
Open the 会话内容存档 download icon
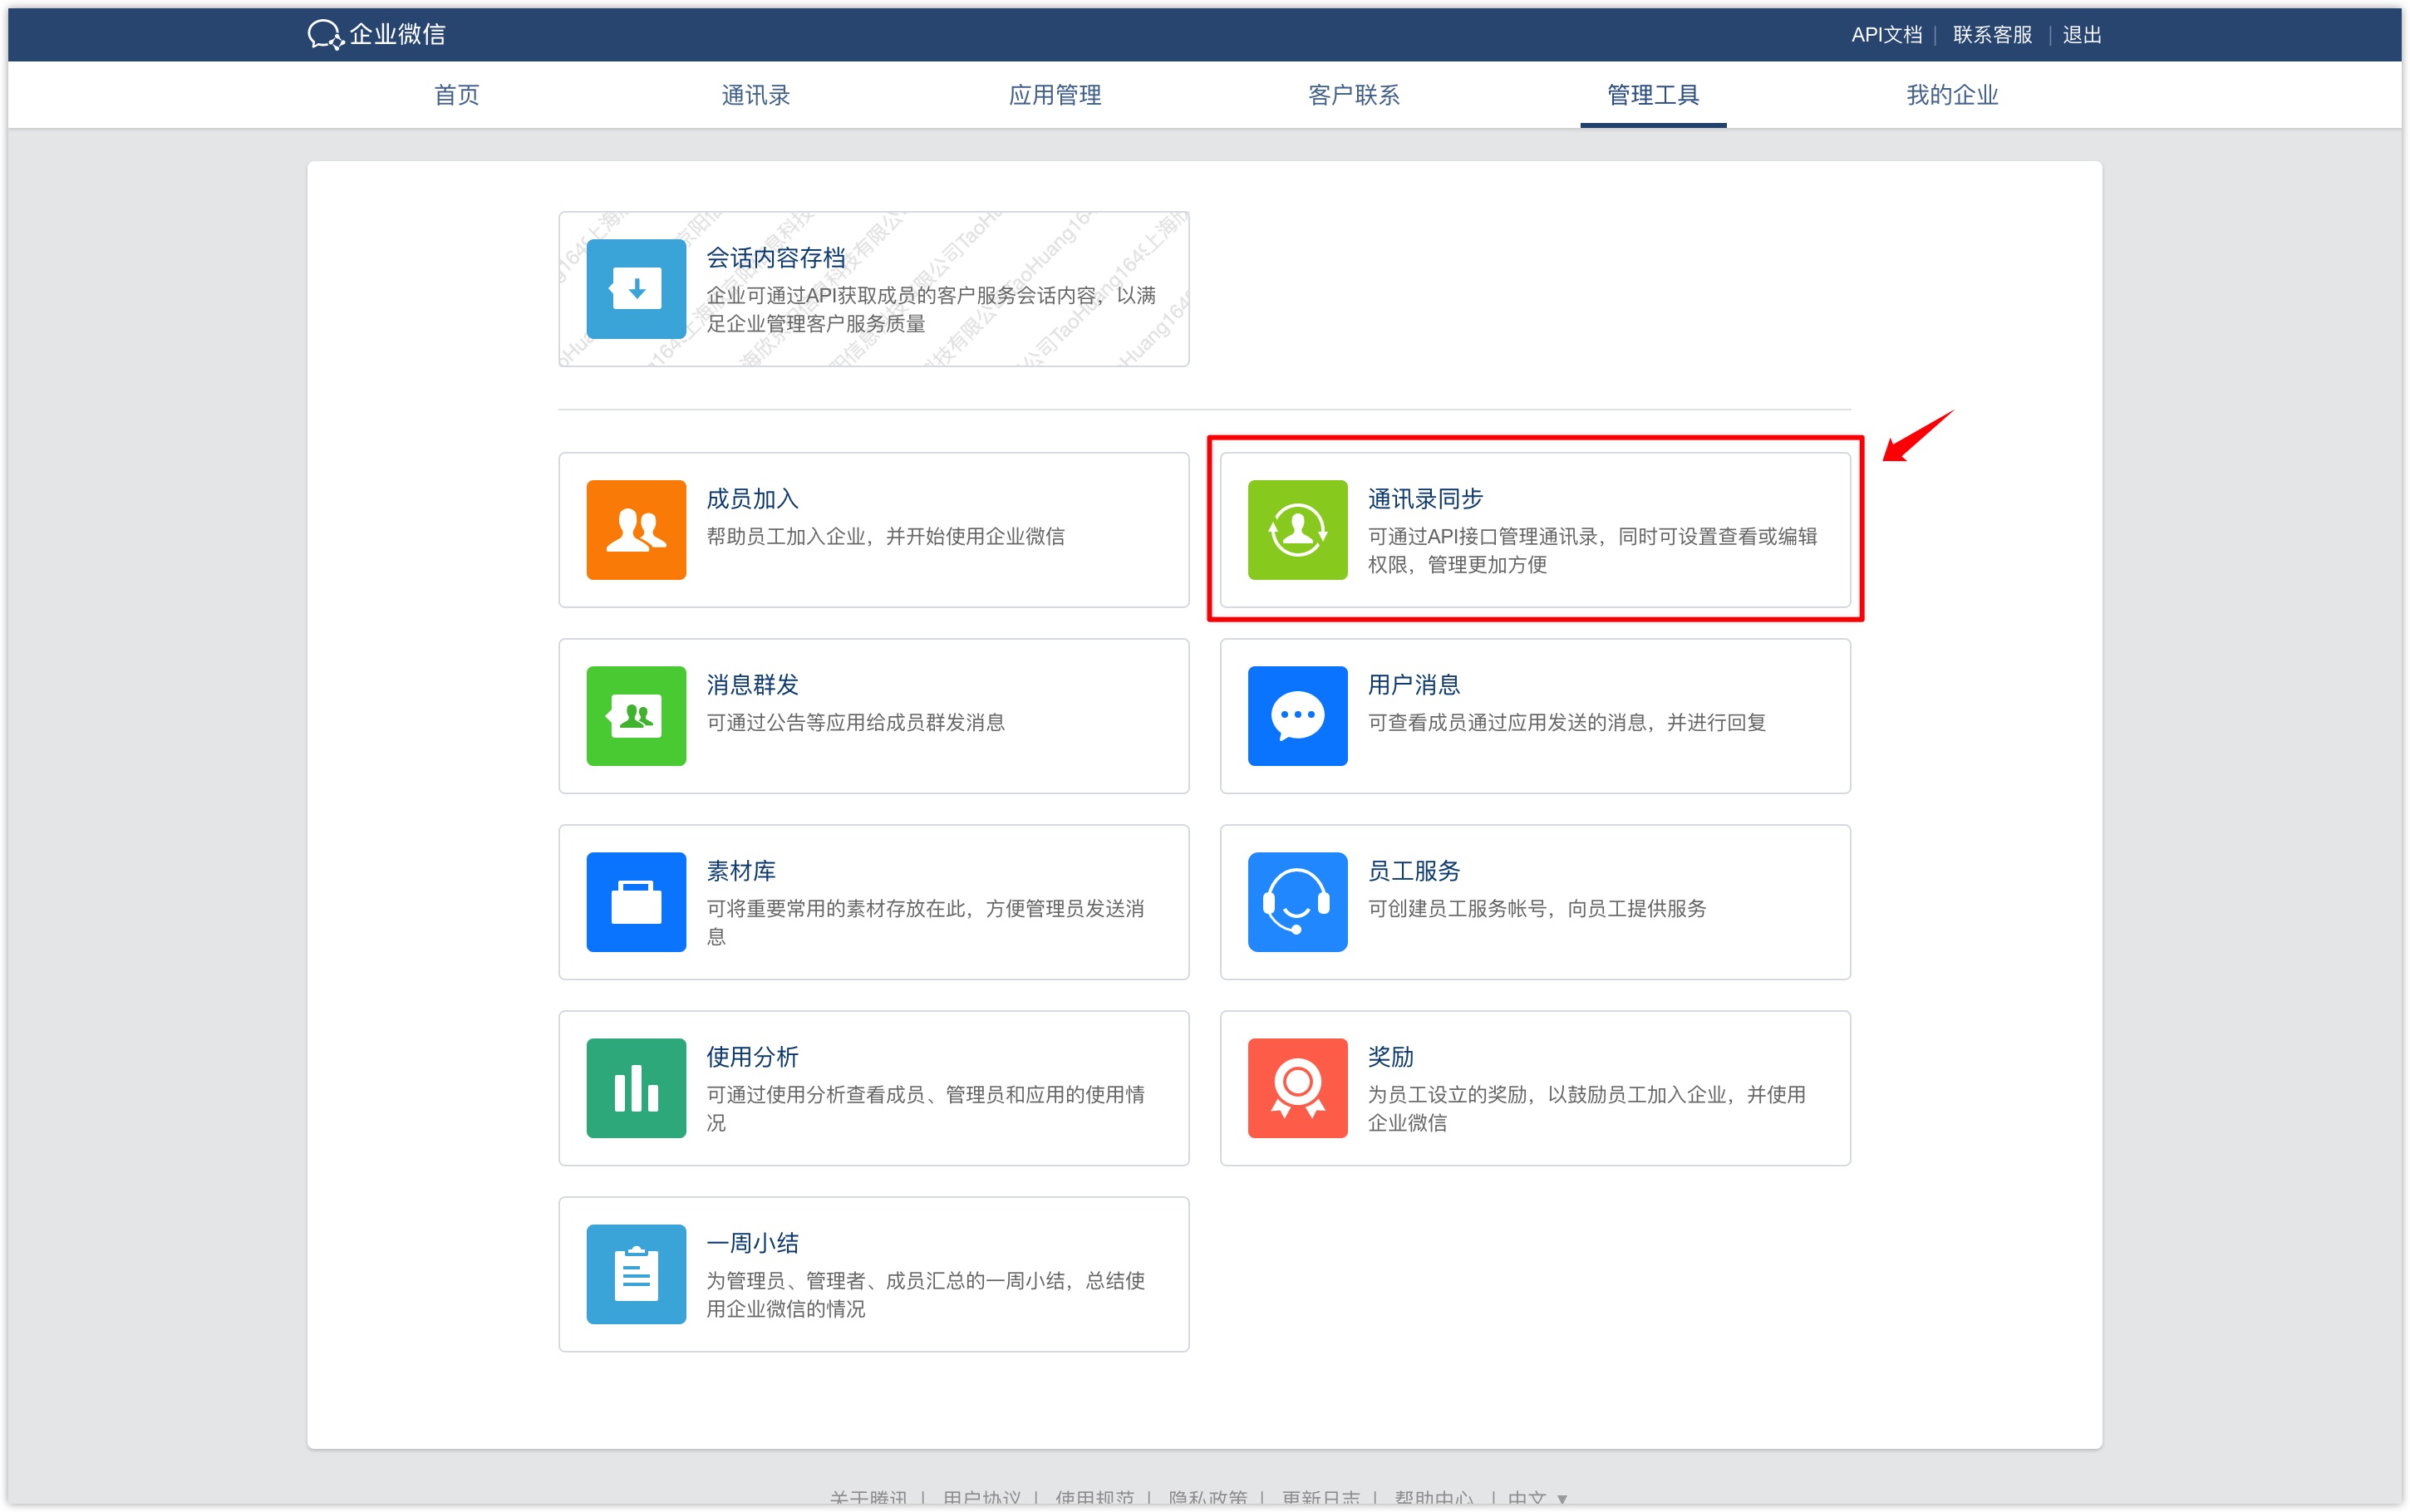[x=636, y=289]
